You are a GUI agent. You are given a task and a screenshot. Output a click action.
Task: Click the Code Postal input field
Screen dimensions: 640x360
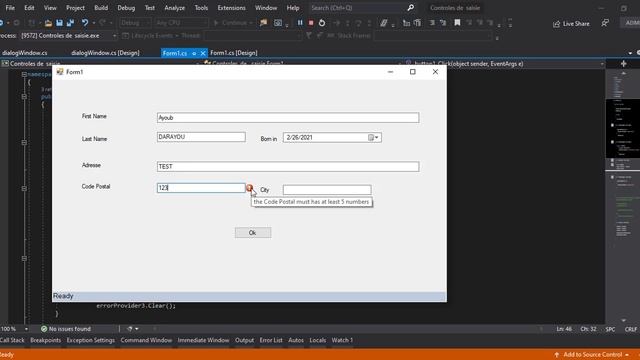[x=201, y=188]
